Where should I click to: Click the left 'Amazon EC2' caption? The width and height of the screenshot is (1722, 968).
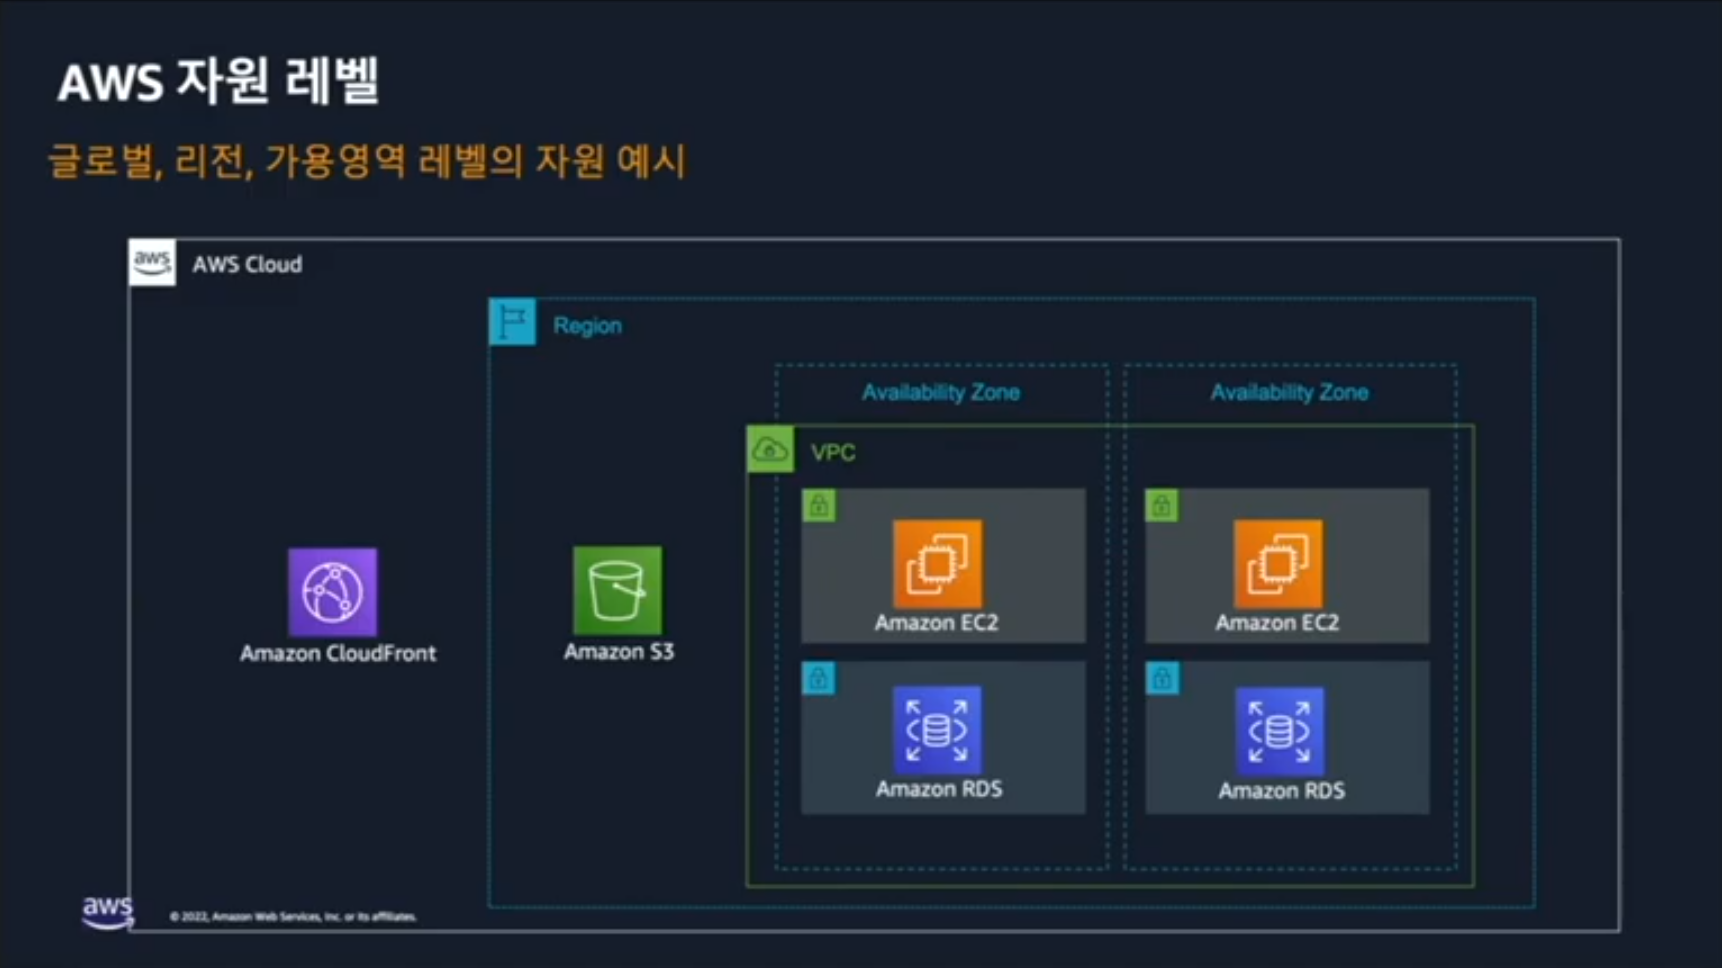pyautogui.click(x=936, y=622)
